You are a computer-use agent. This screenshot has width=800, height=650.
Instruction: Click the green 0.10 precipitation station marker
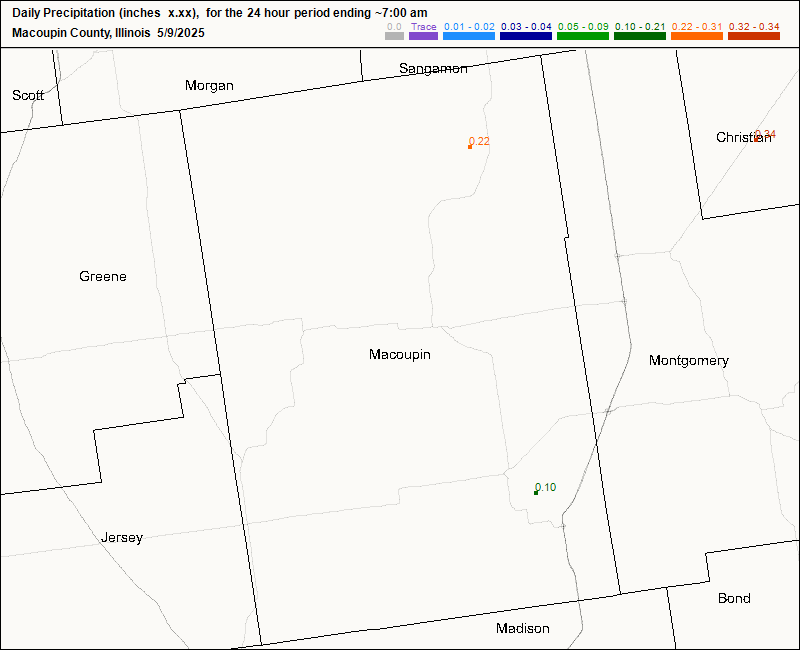(x=536, y=492)
